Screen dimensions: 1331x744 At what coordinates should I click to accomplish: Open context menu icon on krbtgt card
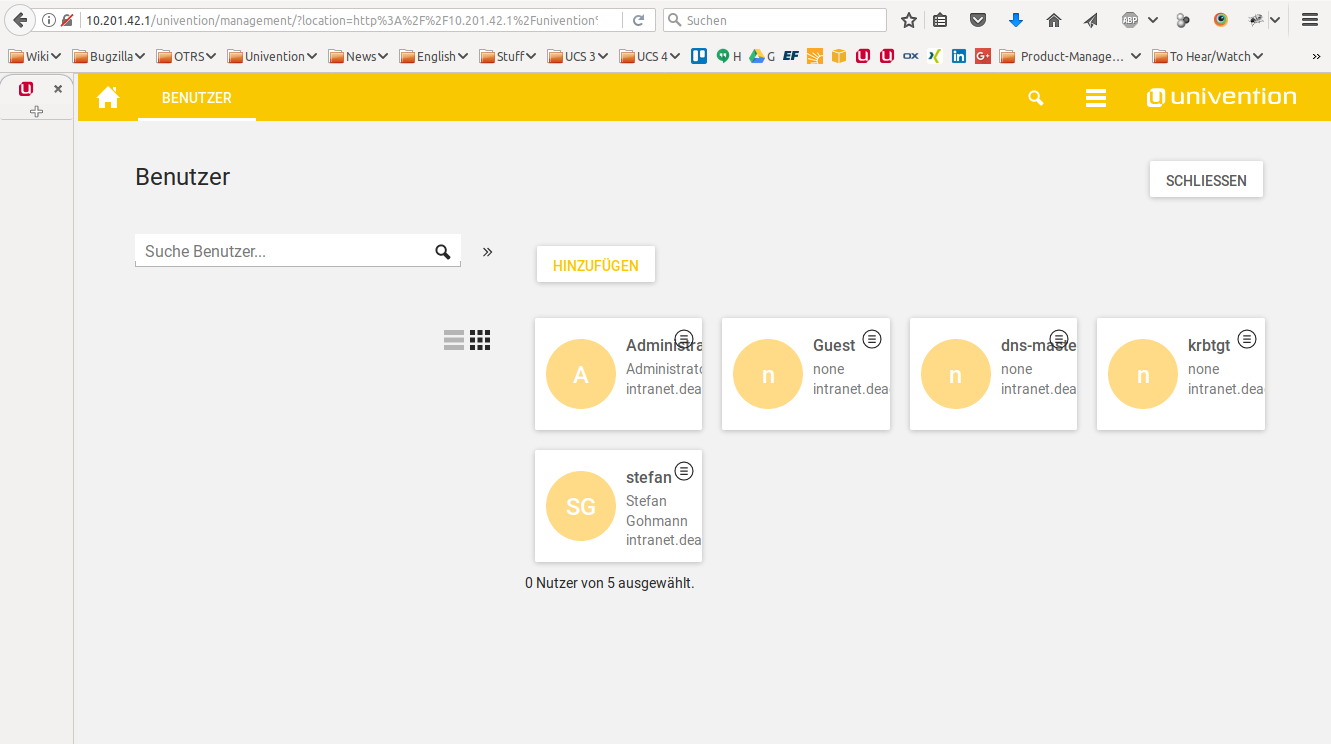[1247, 339]
